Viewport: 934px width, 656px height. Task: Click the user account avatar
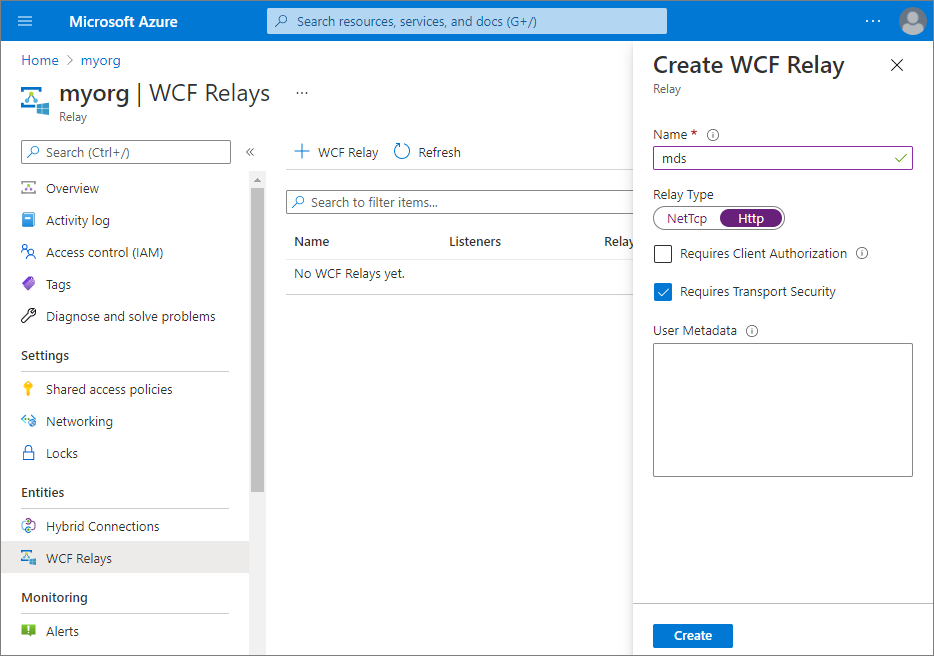(912, 21)
